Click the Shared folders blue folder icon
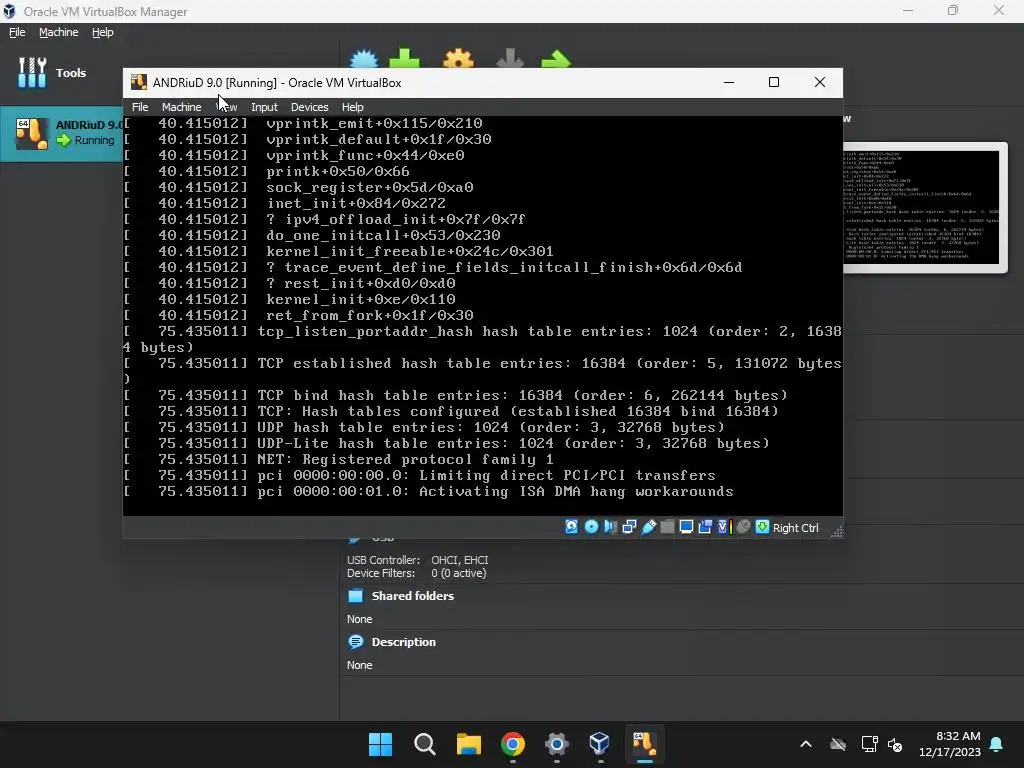 click(356, 596)
